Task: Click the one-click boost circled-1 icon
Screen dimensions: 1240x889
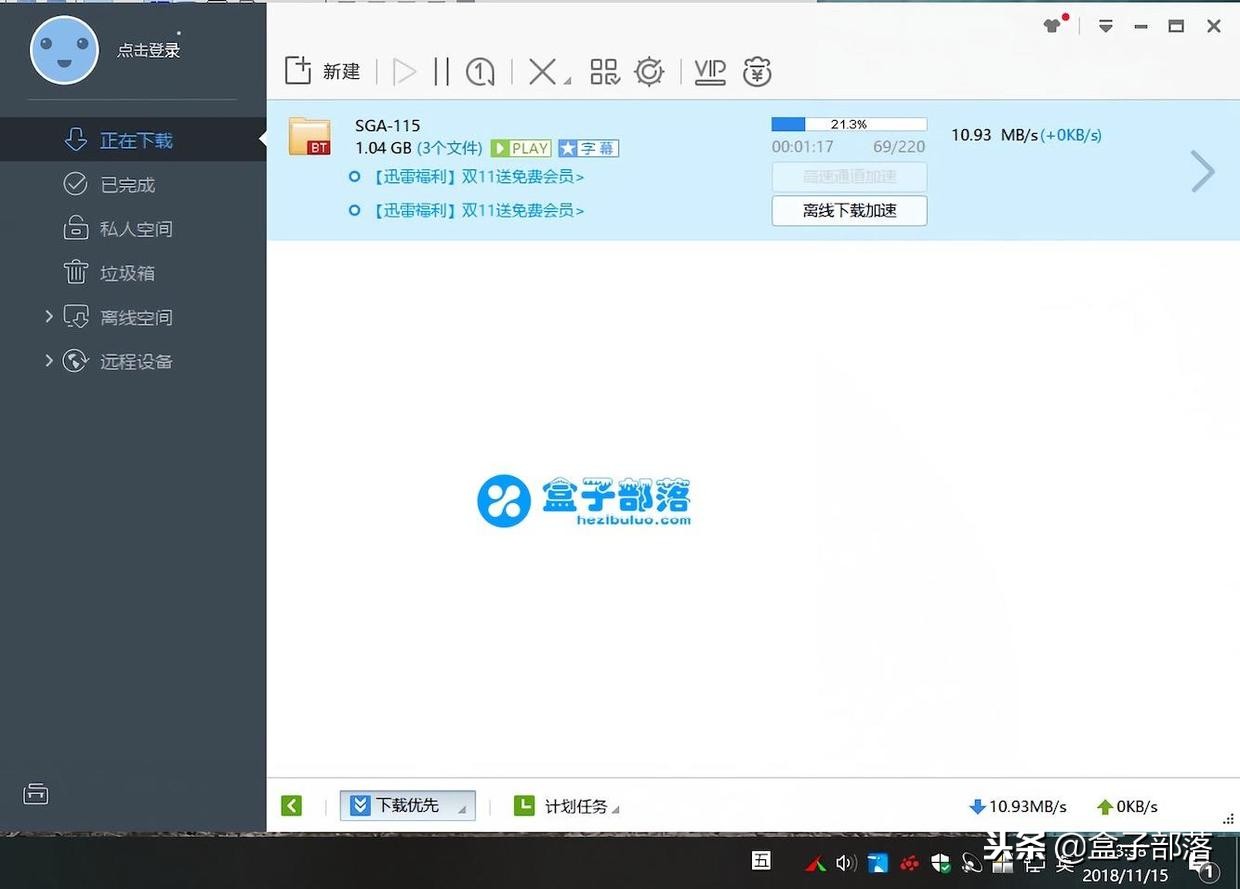Action: pyautogui.click(x=480, y=71)
